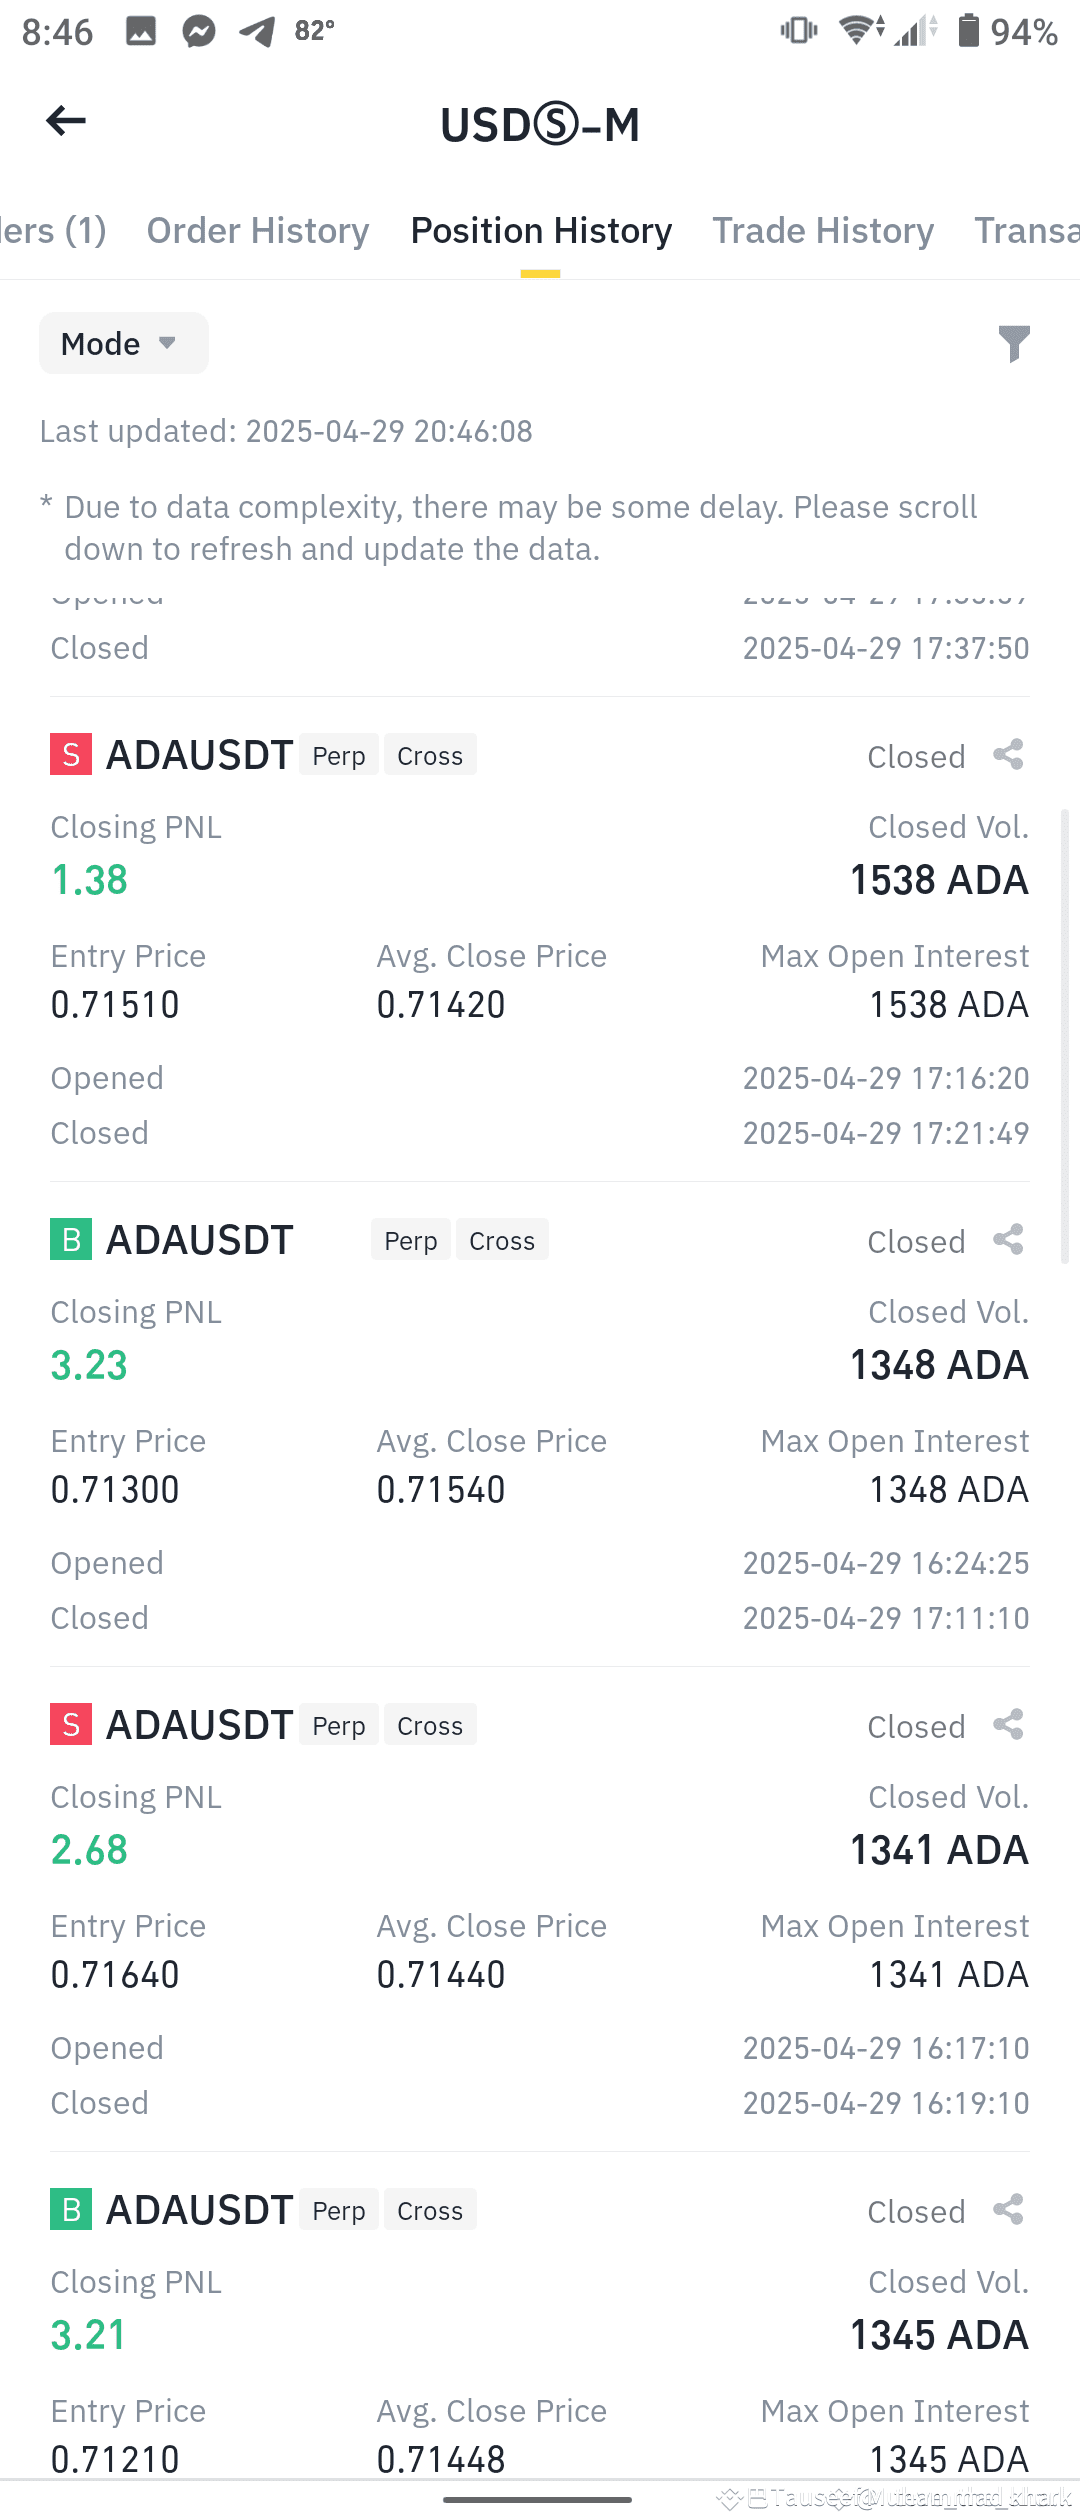Select the Position History tab
The image size is (1080, 2520).
(x=541, y=231)
